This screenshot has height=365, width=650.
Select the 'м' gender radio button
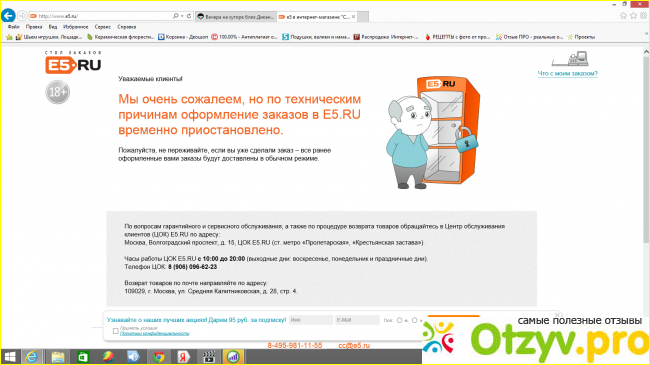pyautogui.click(x=399, y=320)
